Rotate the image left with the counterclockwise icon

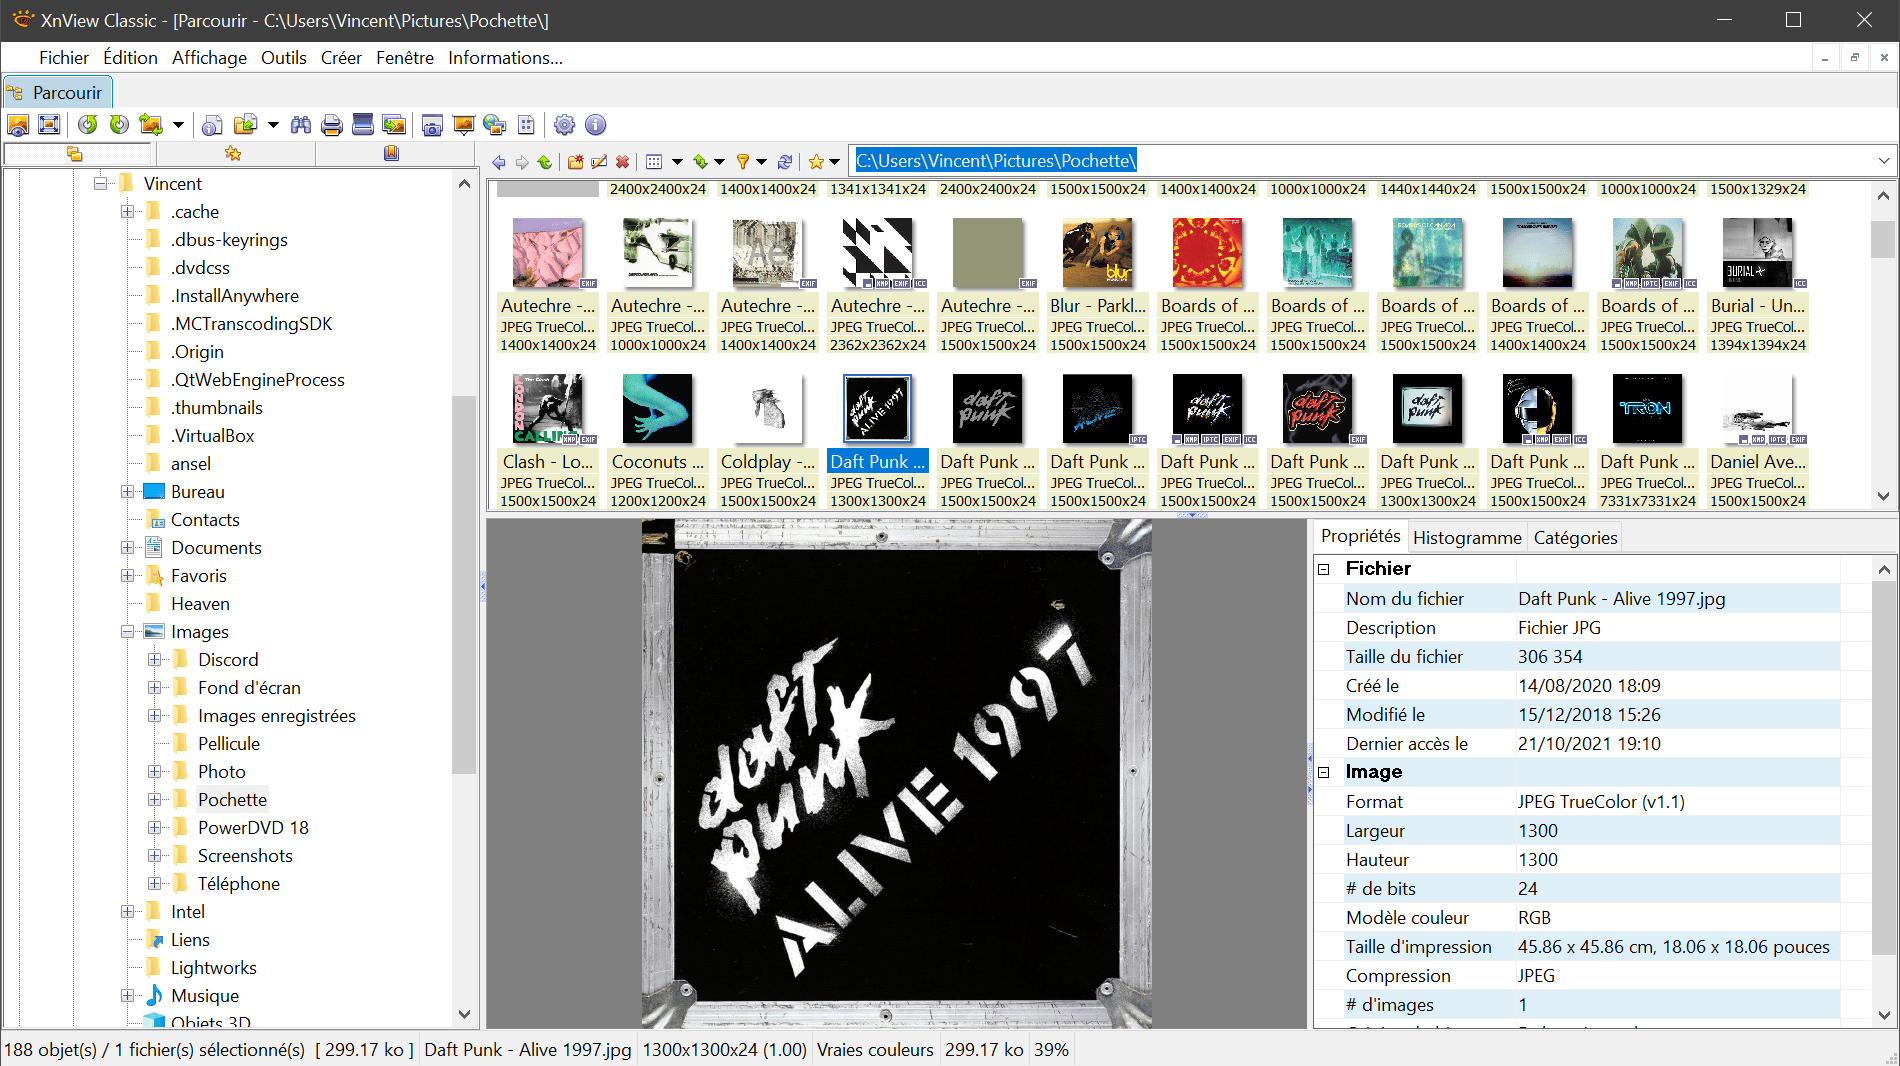tap(88, 125)
